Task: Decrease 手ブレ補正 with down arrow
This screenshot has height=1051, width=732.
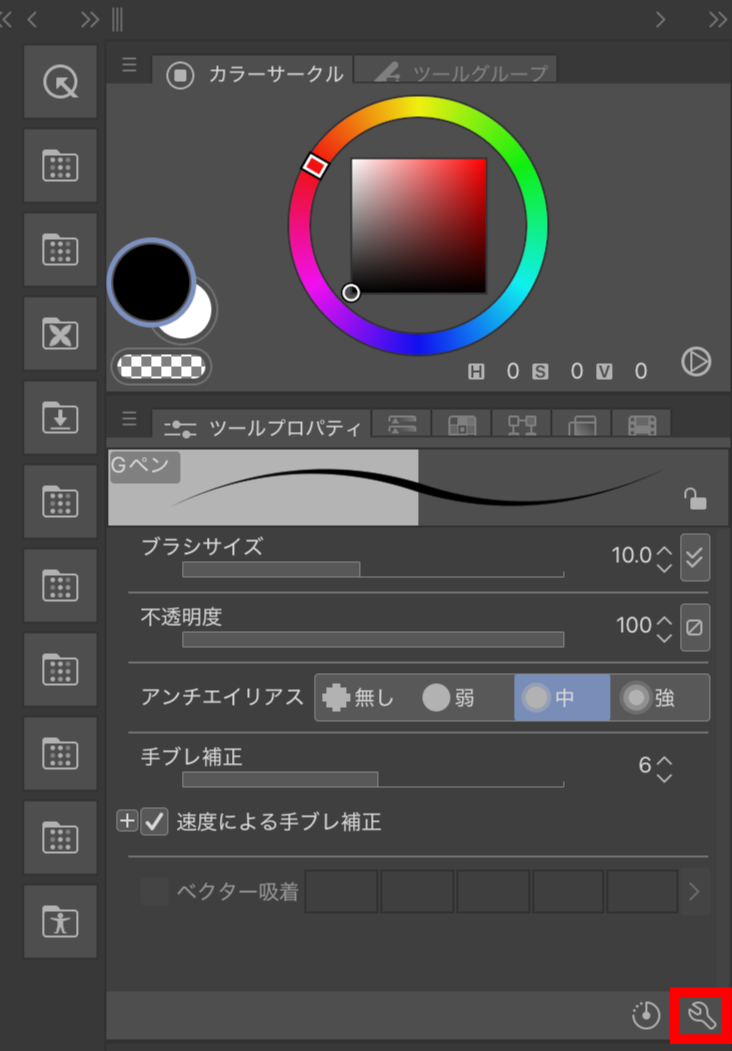Action: pyautogui.click(x=664, y=778)
